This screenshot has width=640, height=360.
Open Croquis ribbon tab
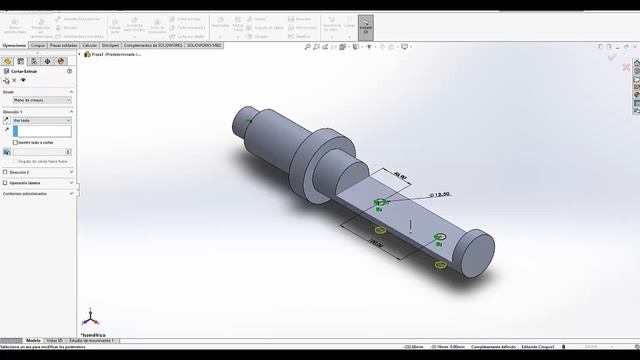point(38,45)
